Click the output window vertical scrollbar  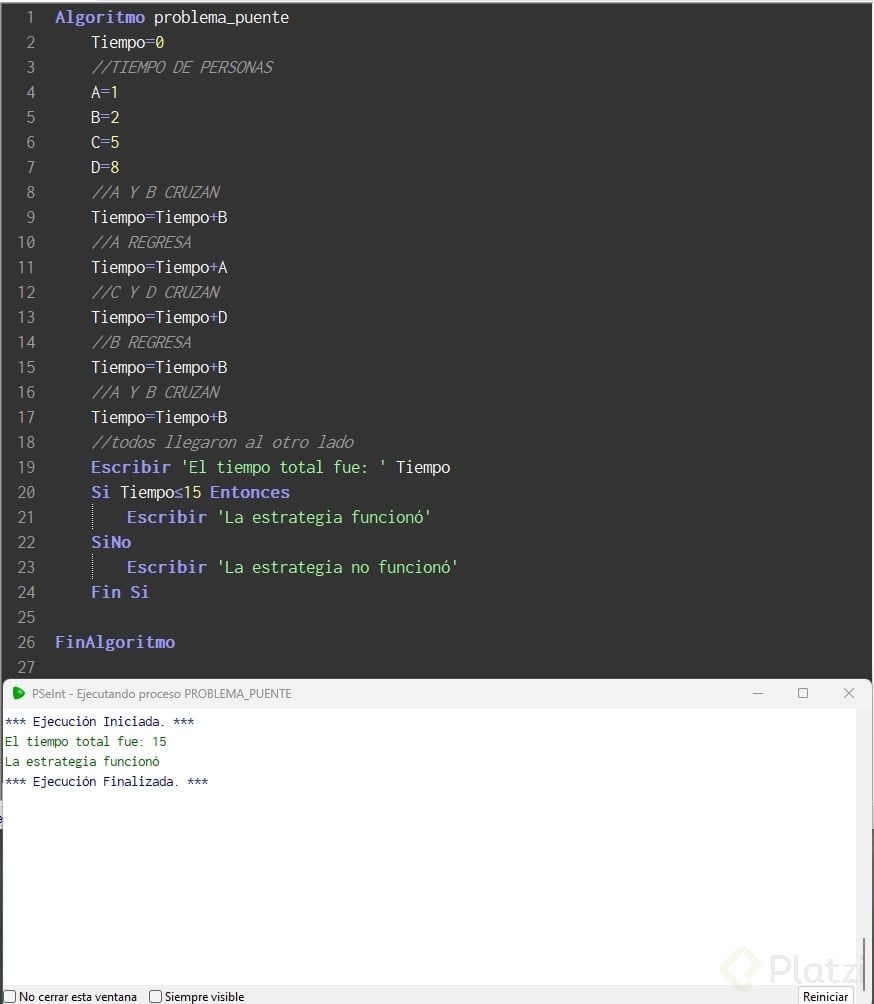pyautogui.click(x=864, y=960)
